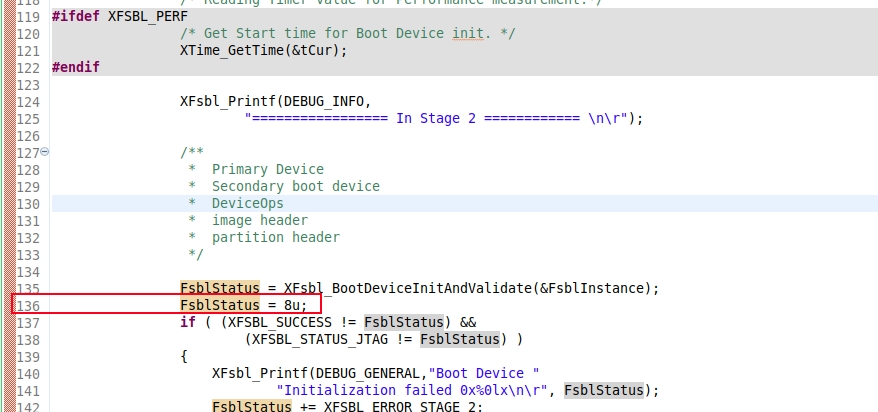Image resolution: width=878 pixels, height=412 pixels.
Task: Click the 'Secondary boot device' comment line
Action: [x=295, y=186]
